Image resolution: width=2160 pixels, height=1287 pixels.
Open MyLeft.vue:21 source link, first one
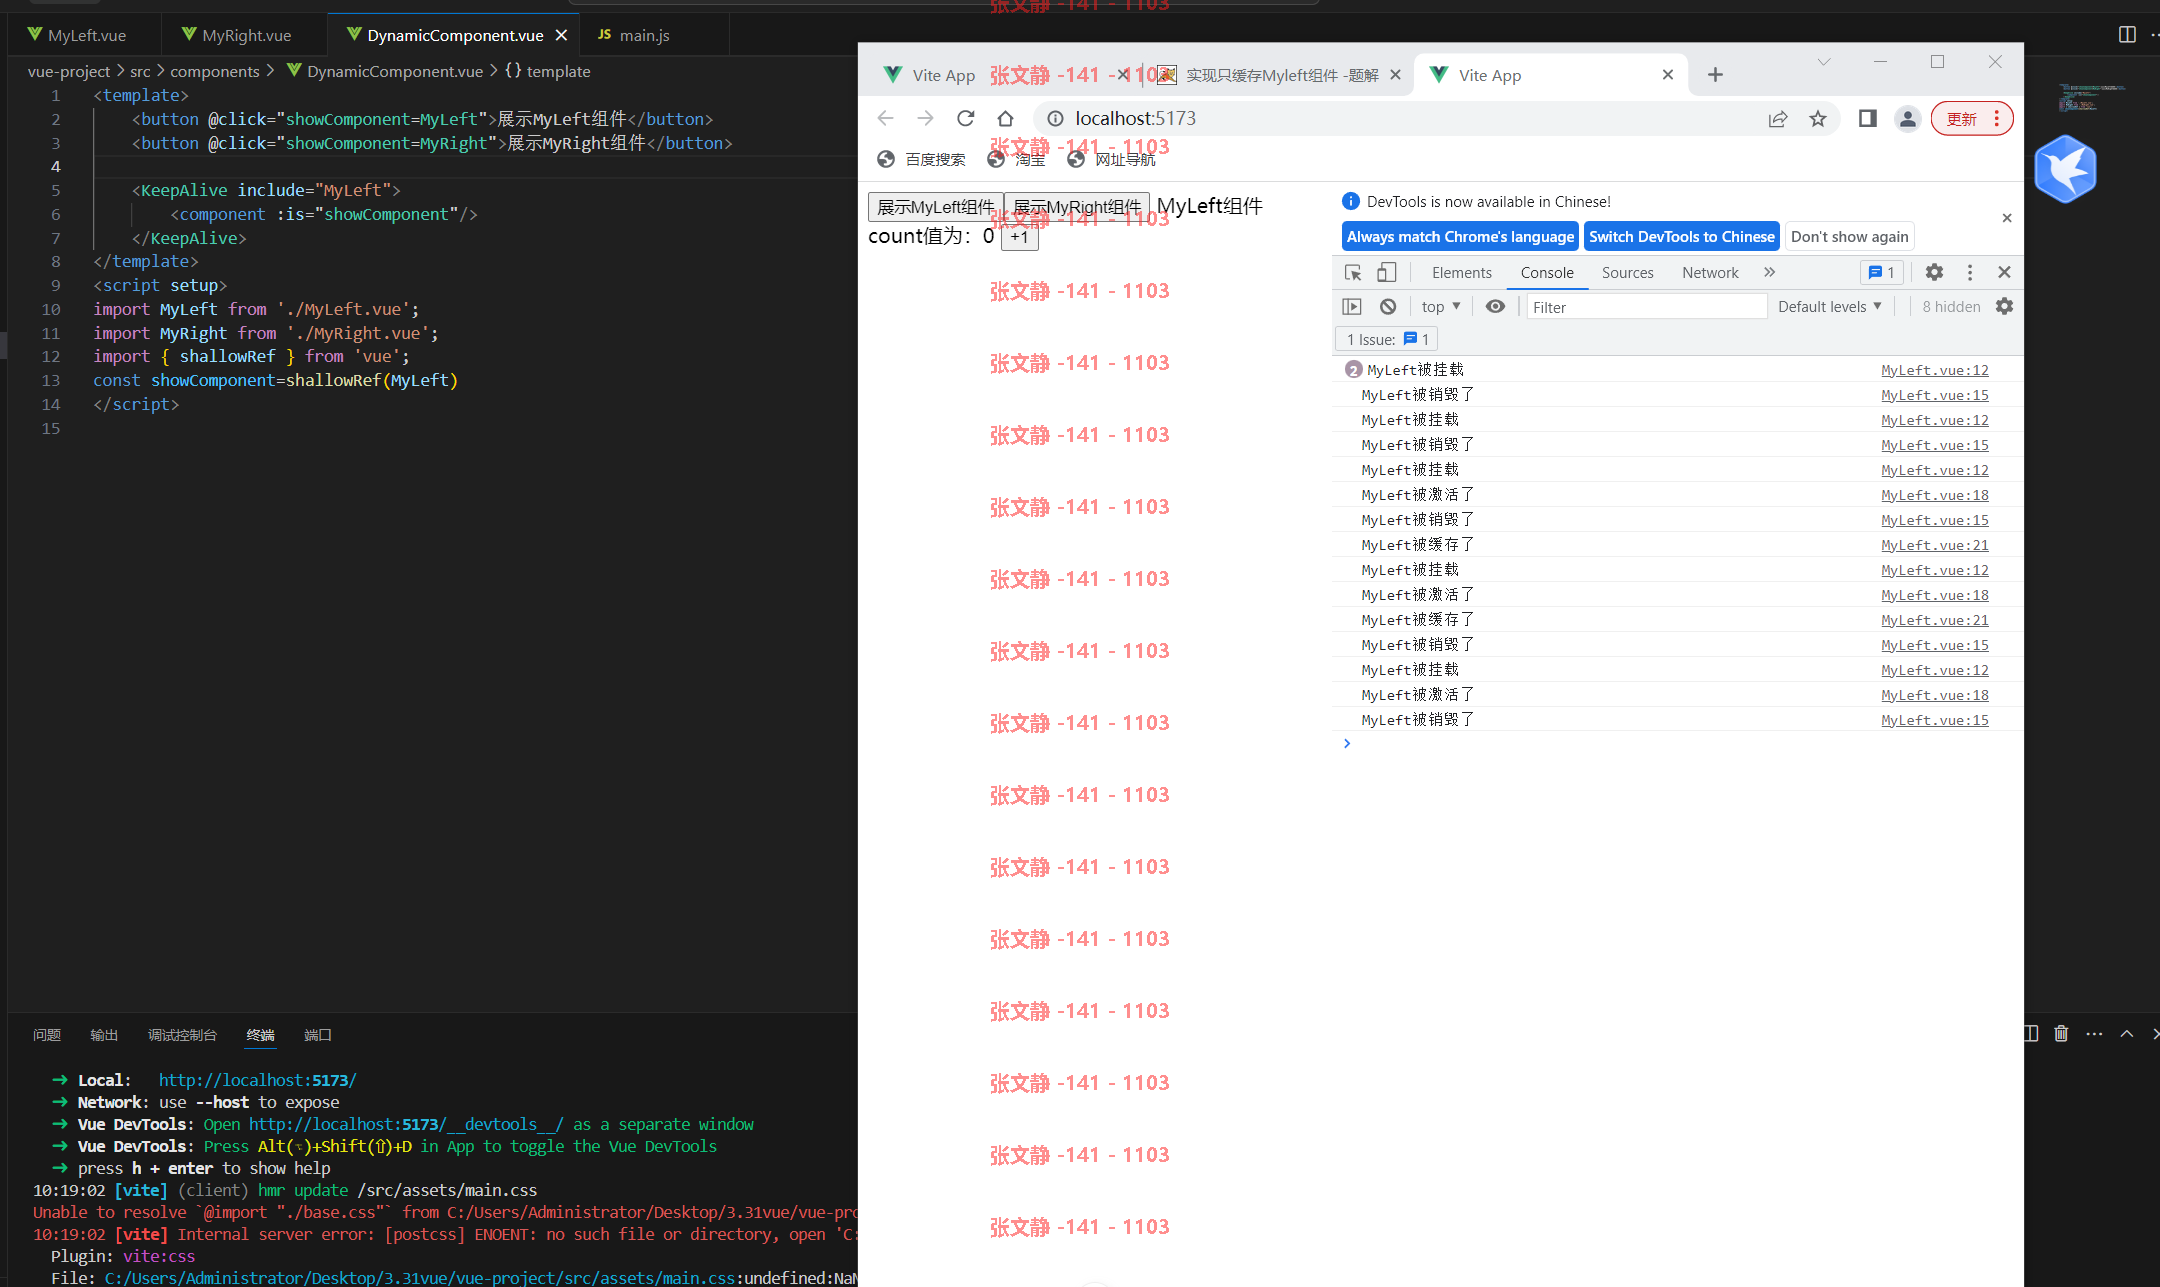[x=1934, y=545]
